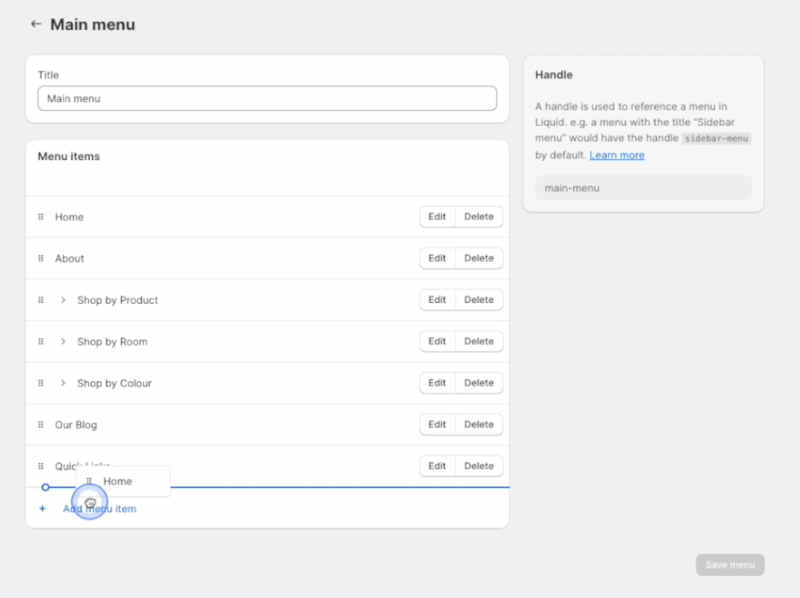The image size is (800, 598).
Task: Click the drag handle beside Shop by Colour
Action: (40, 383)
